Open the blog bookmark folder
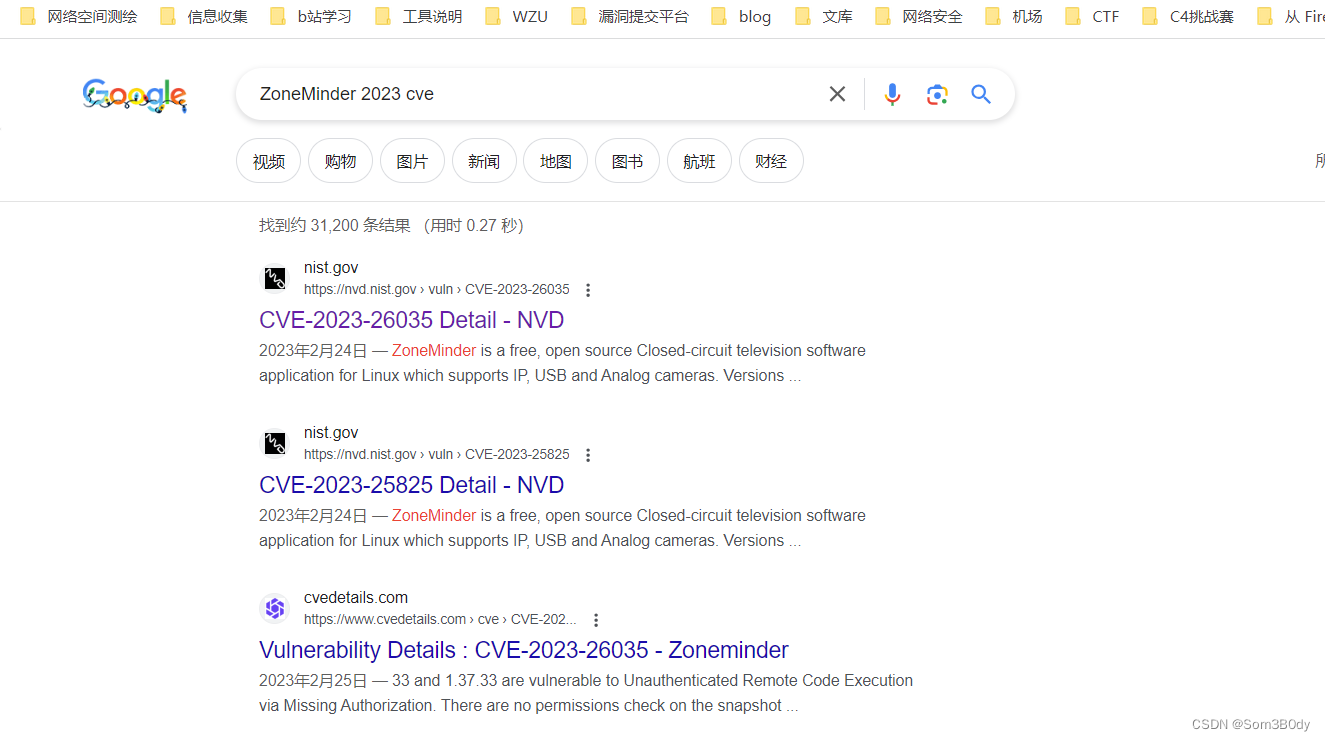This screenshot has height=741, width=1325. click(741, 16)
